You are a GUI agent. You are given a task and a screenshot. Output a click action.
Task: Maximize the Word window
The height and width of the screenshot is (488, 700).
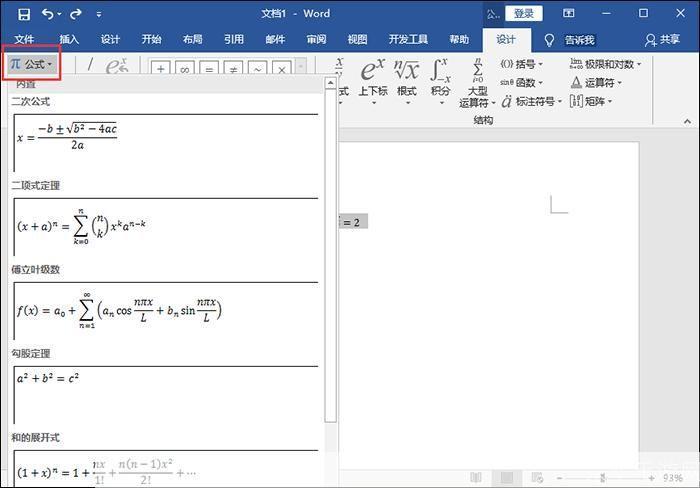click(643, 13)
